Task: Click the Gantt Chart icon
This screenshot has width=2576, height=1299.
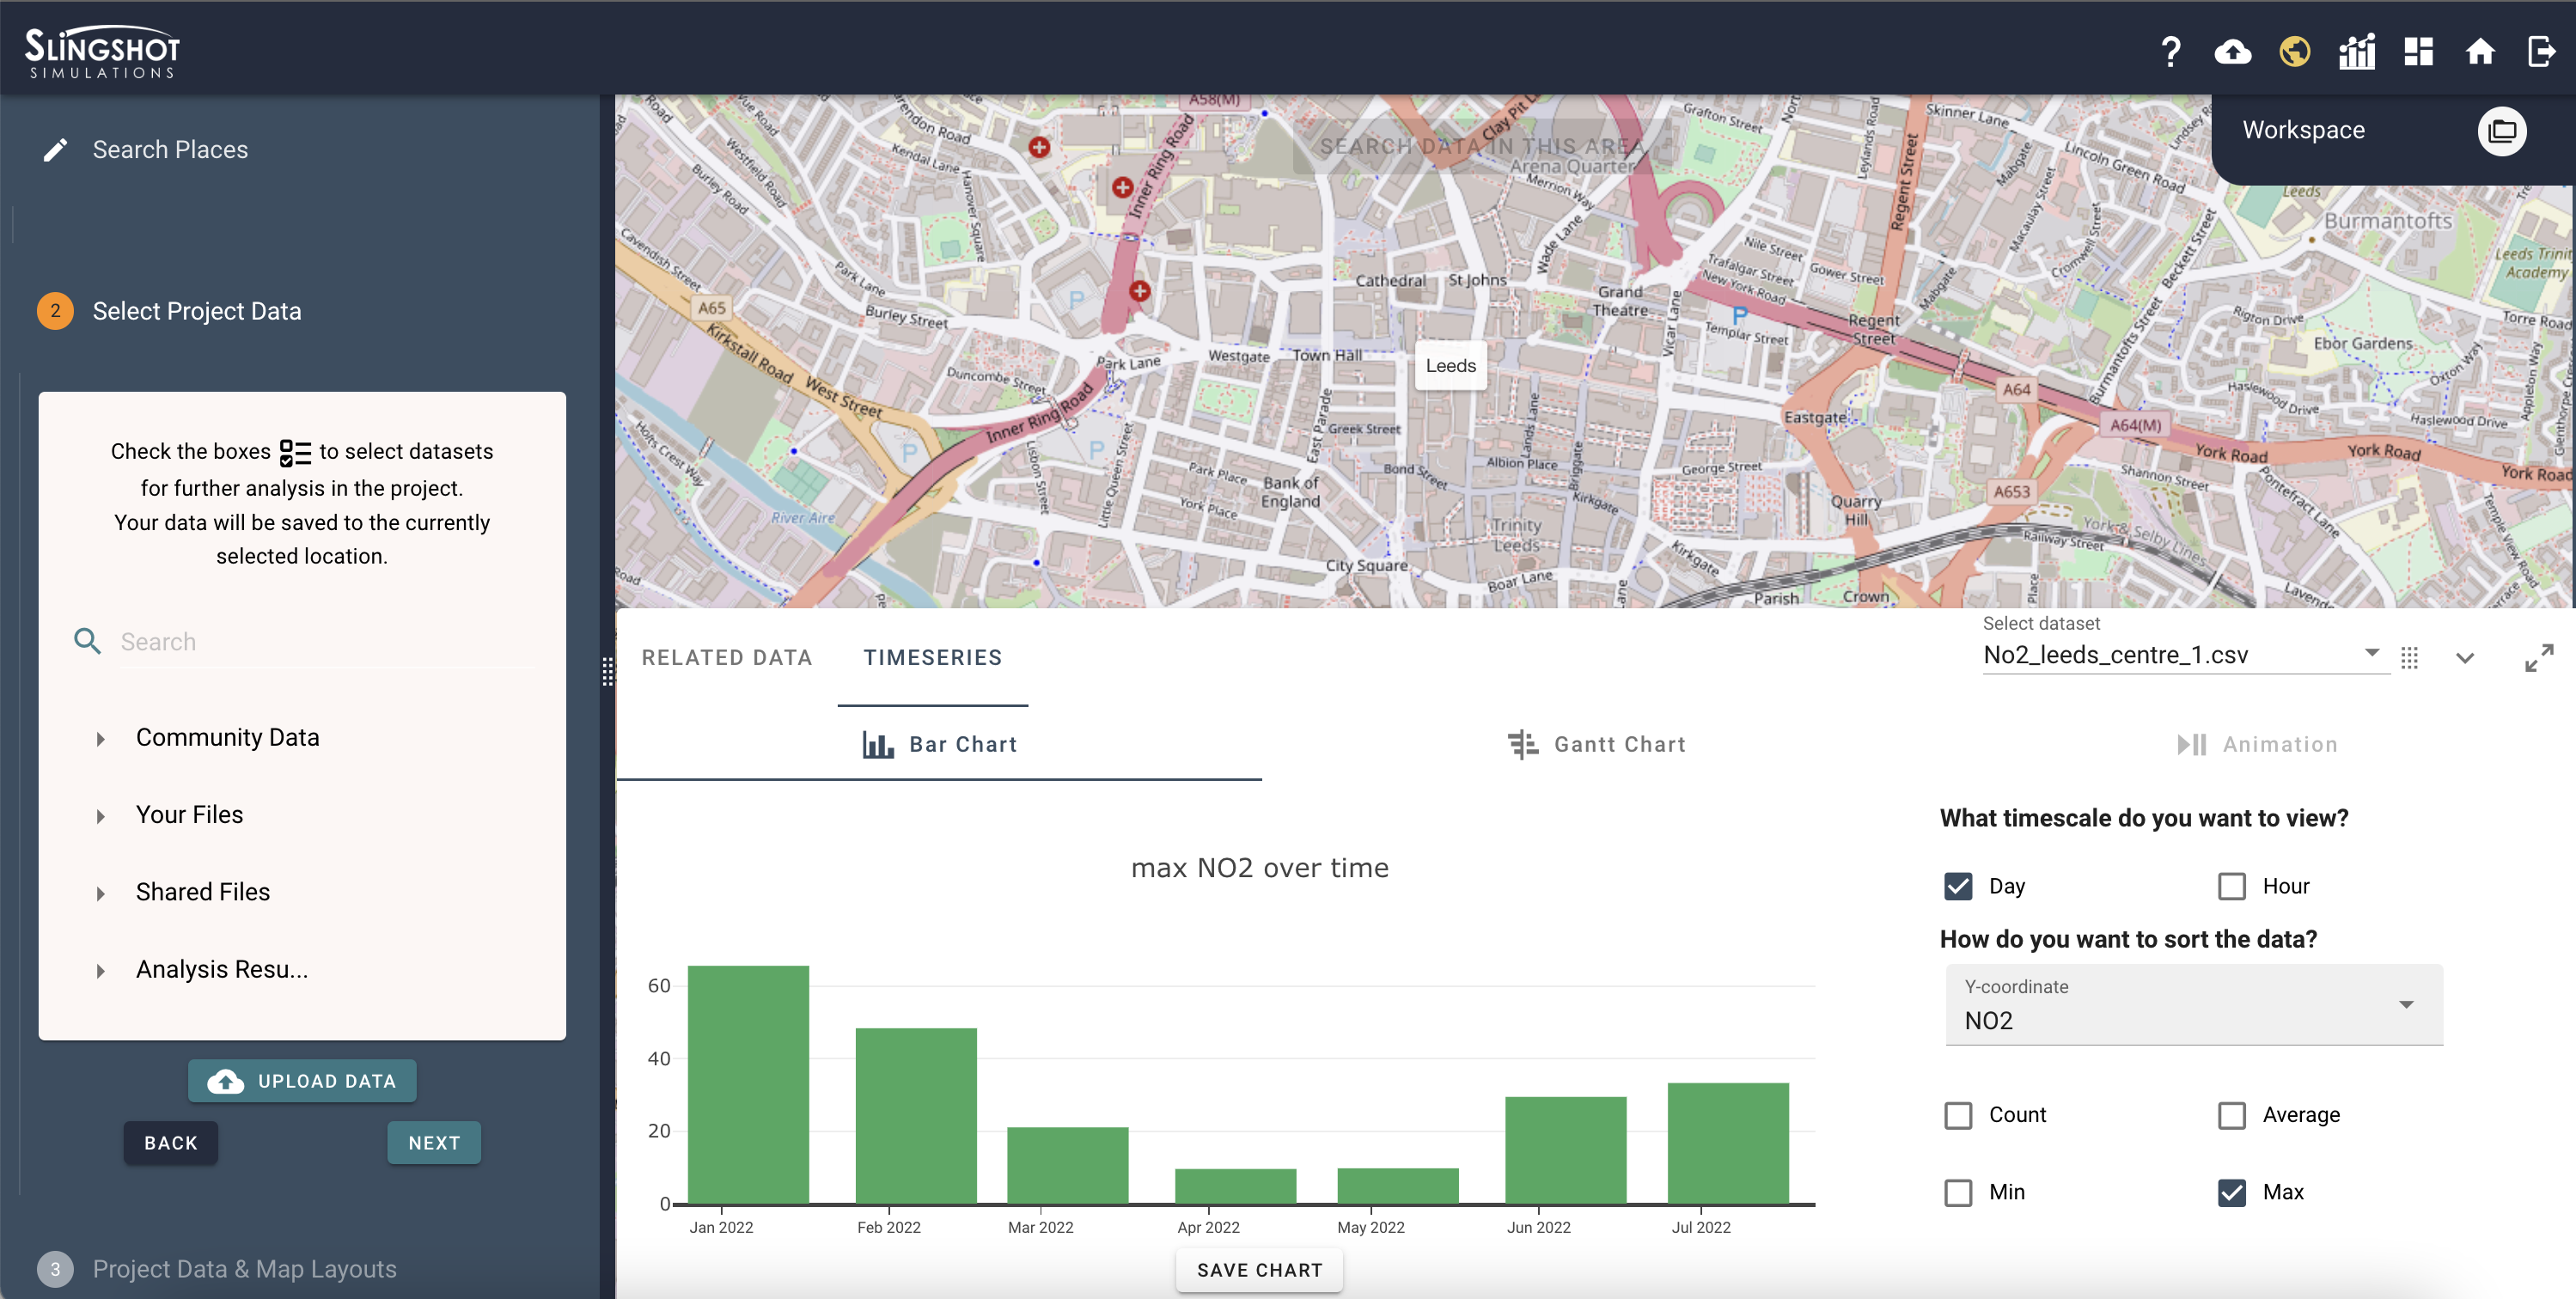Action: coord(1523,744)
